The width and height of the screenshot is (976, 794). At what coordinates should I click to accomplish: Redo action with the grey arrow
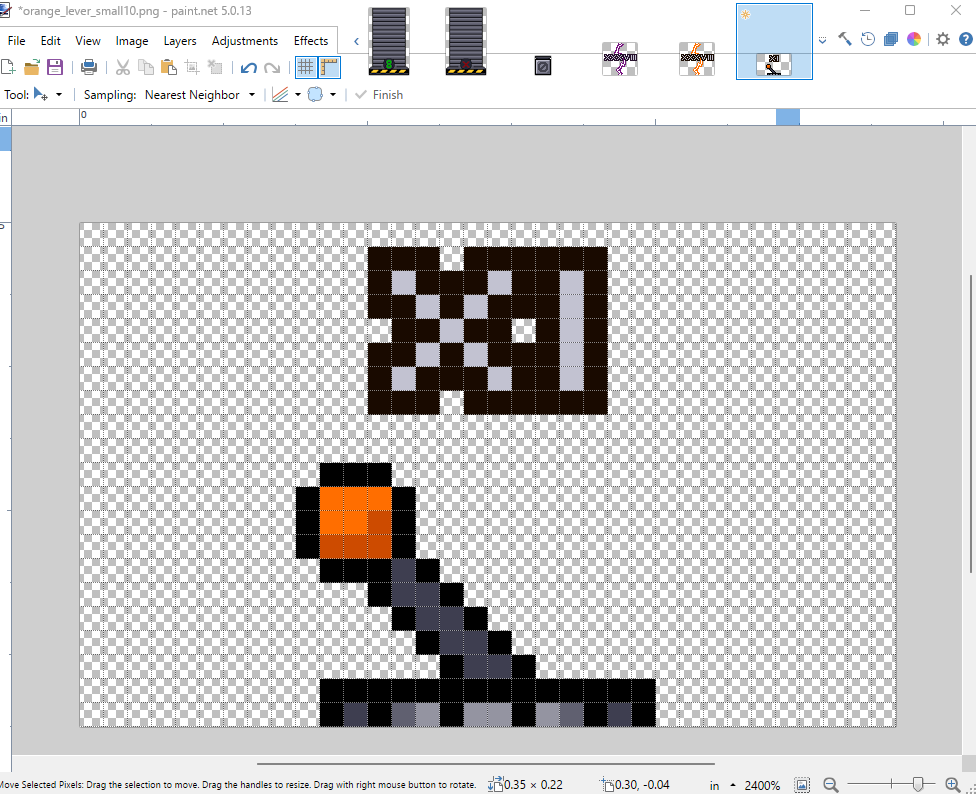[x=272, y=68]
